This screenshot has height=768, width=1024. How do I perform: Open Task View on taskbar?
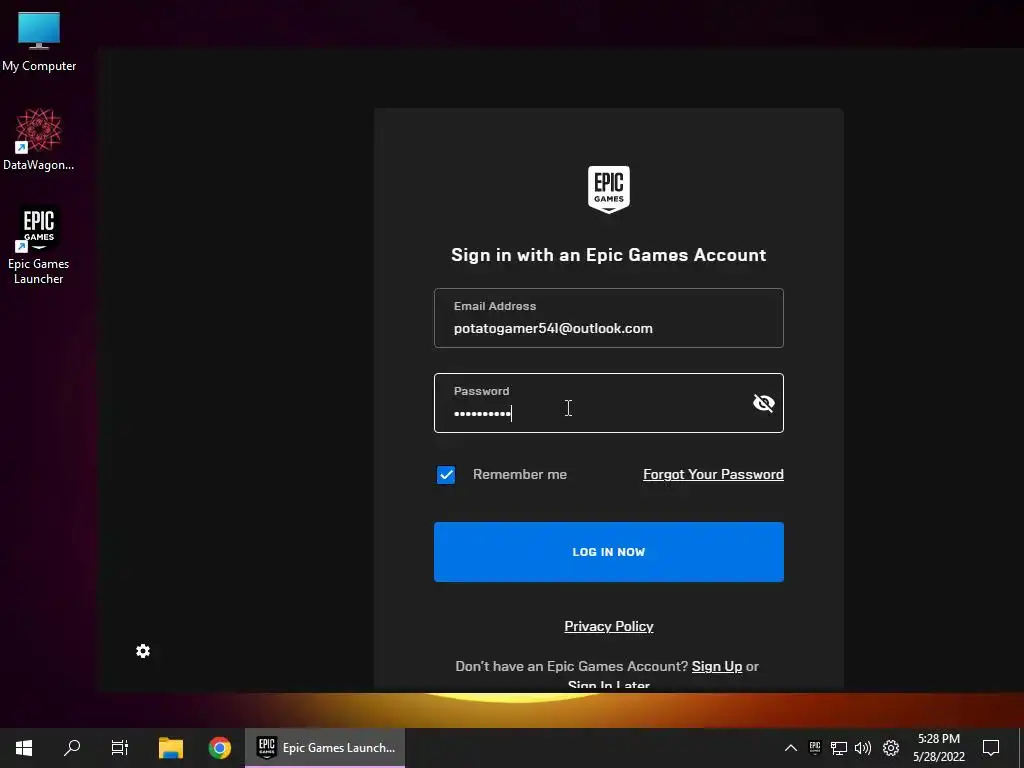[120, 748]
